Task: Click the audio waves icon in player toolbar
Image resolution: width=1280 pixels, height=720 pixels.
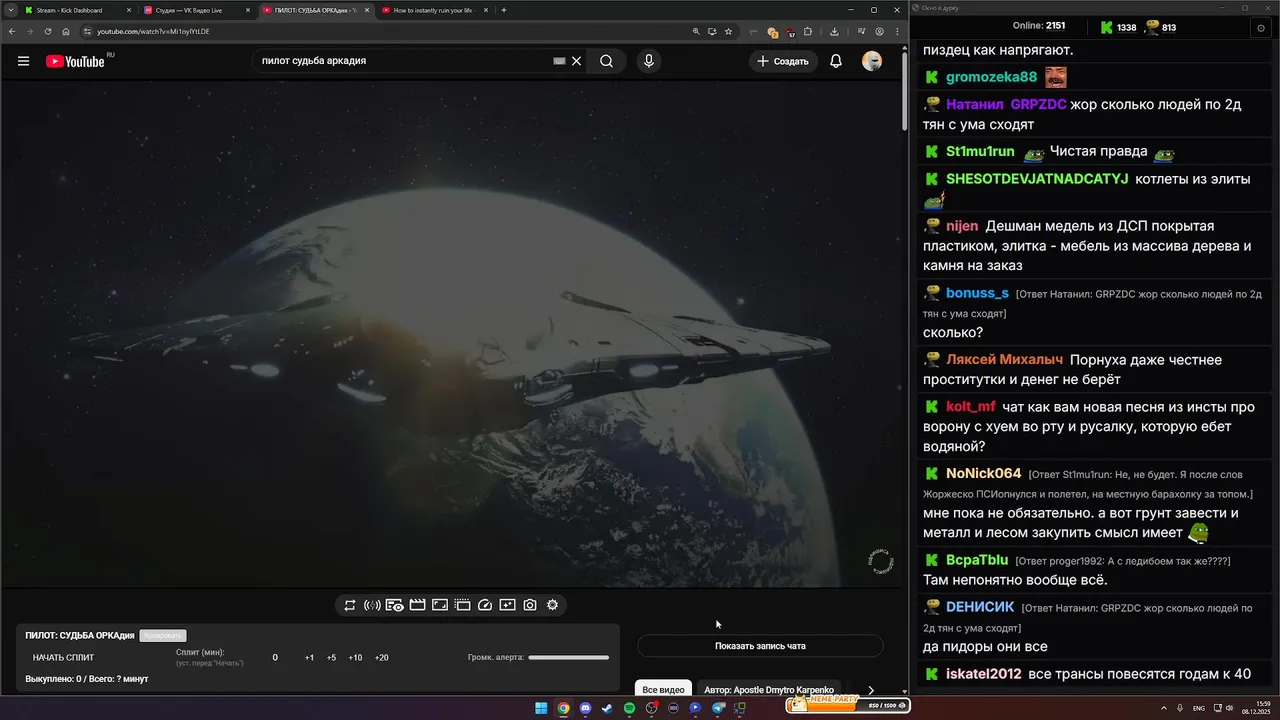Action: tap(372, 605)
